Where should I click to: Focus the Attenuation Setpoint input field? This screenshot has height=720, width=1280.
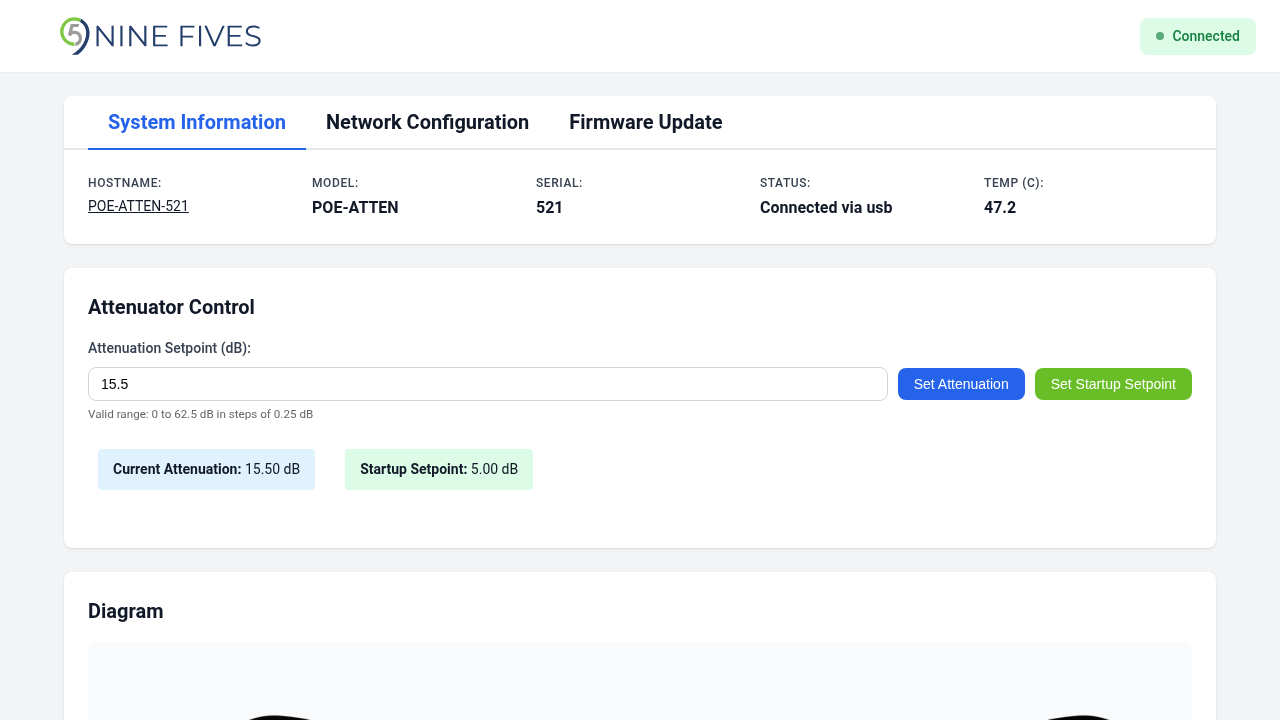[x=487, y=384]
